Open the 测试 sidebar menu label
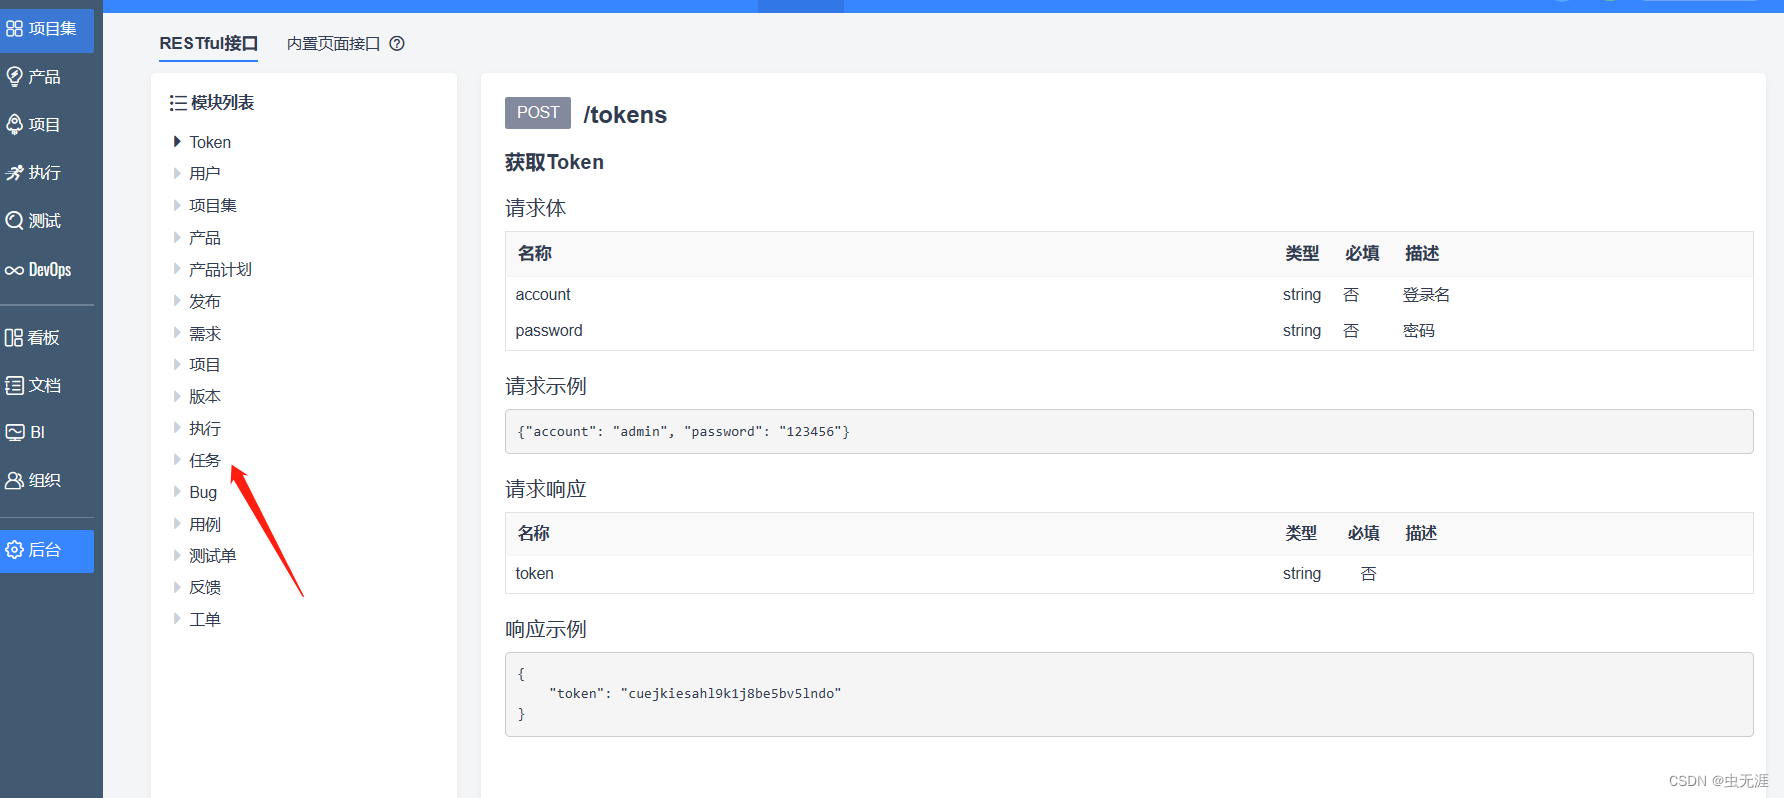1784x798 pixels. point(45,220)
